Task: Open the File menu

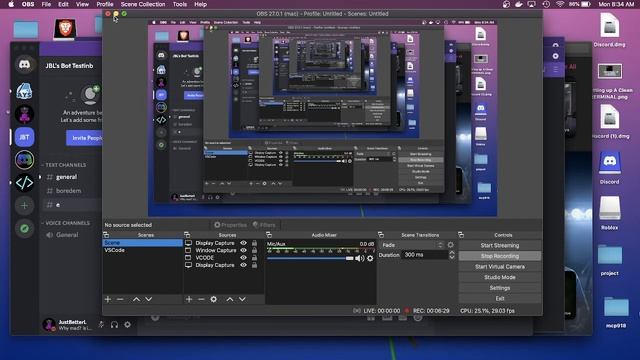Action: (46, 4)
